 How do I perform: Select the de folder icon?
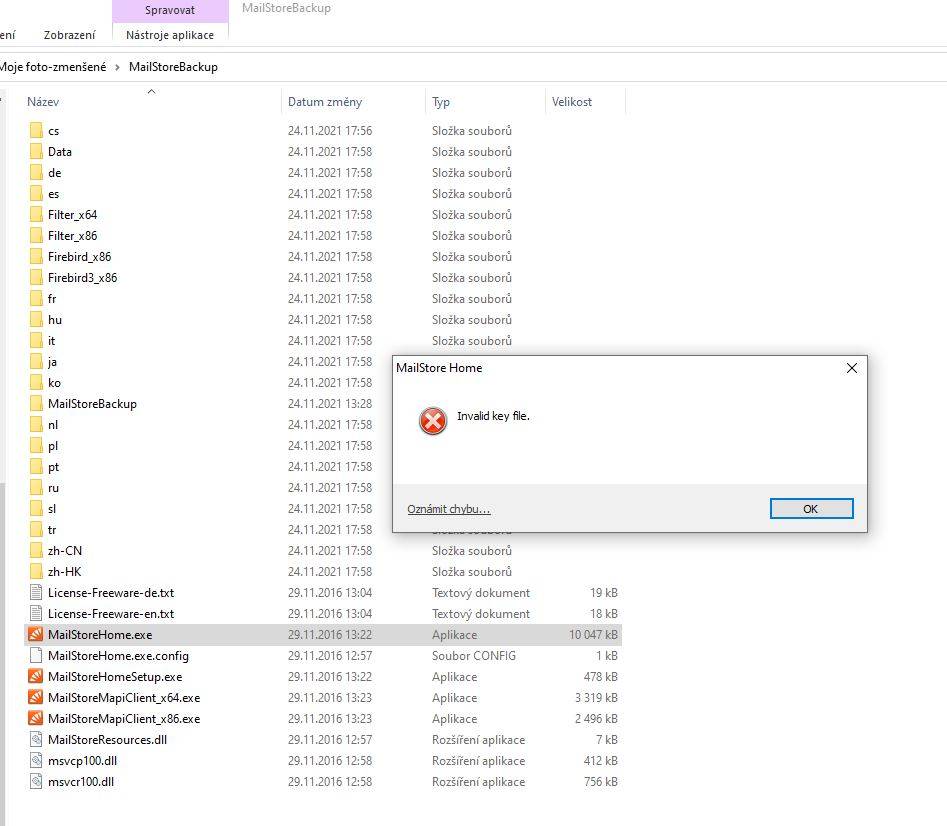pos(36,173)
